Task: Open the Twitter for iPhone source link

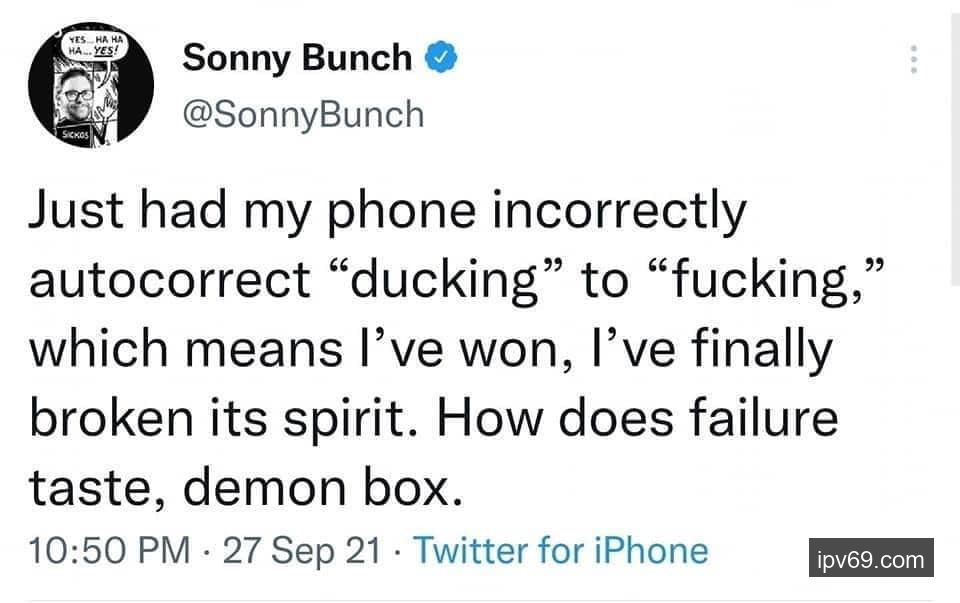Action: (560, 551)
